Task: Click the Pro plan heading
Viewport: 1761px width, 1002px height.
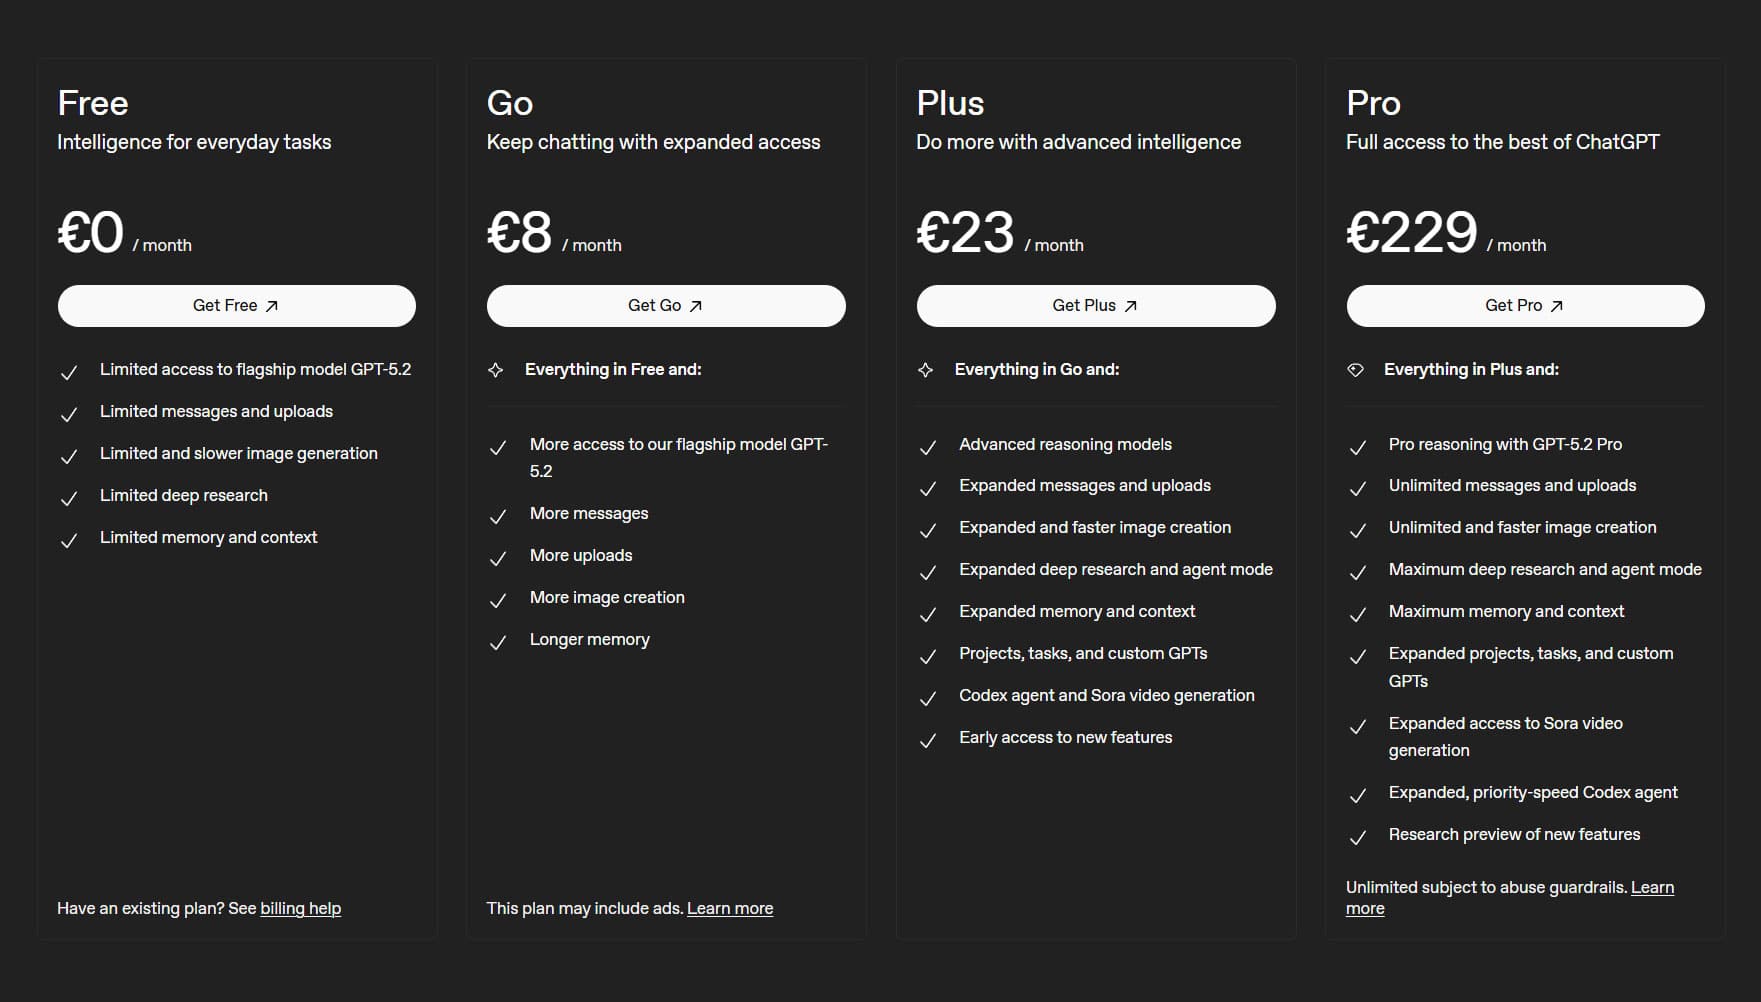Action: 1373,103
